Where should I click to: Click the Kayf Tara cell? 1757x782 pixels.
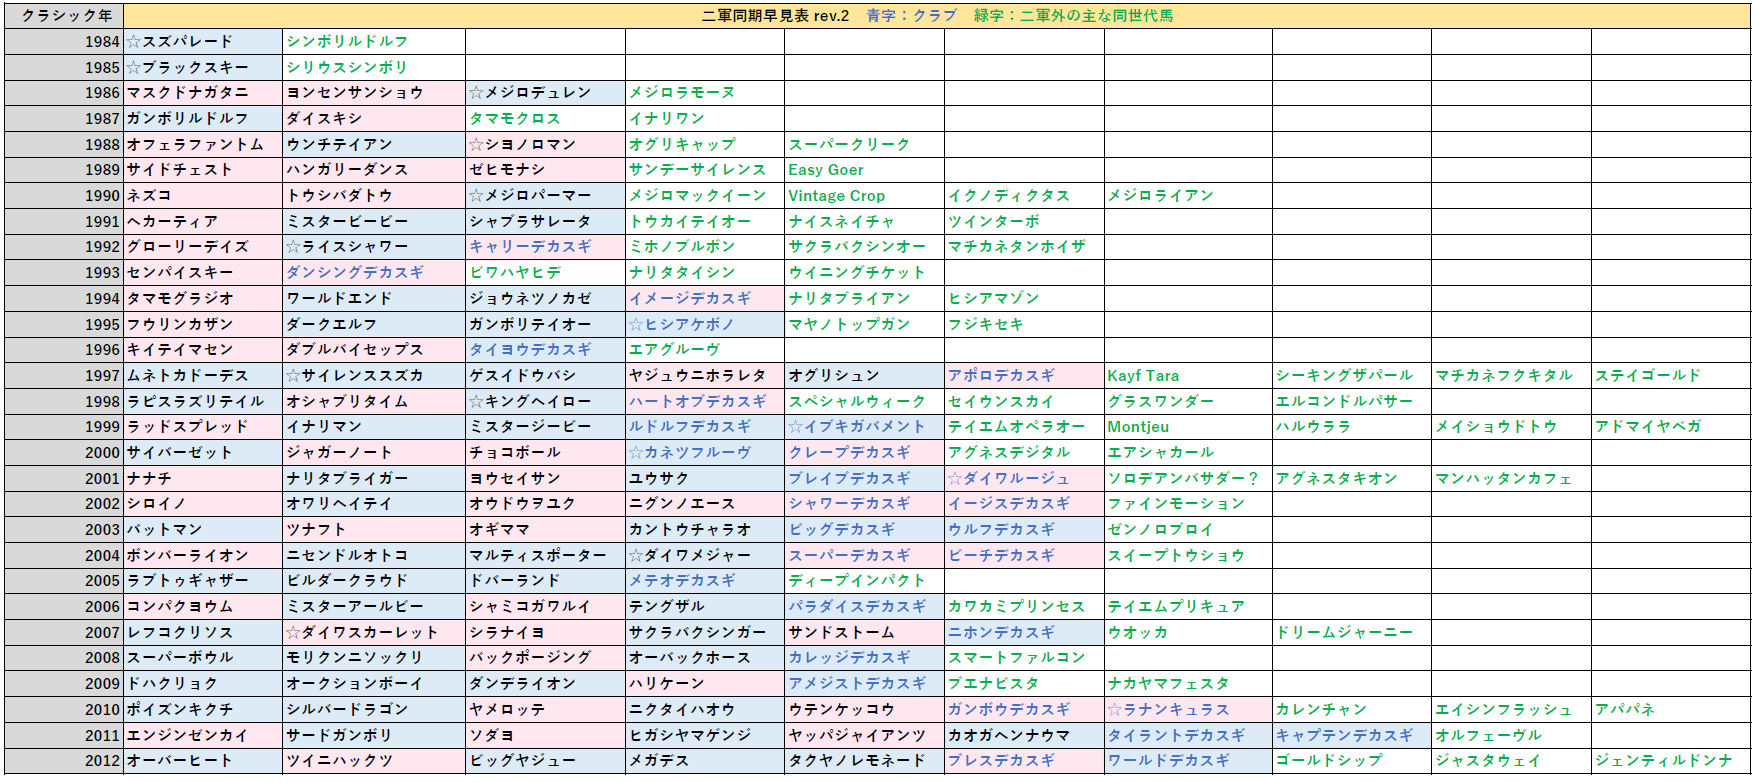coord(1187,376)
